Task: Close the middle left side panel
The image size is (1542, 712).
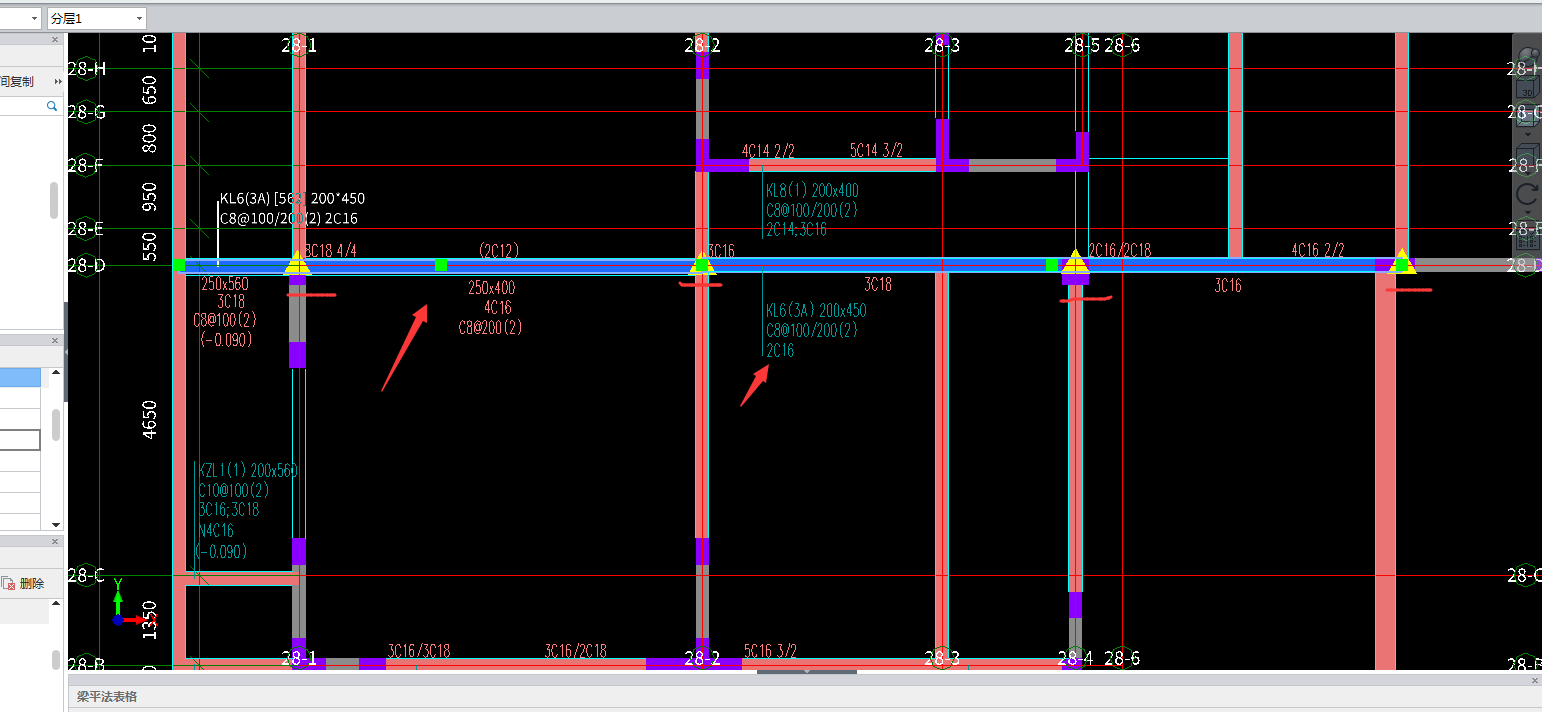Action: [55, 340]
